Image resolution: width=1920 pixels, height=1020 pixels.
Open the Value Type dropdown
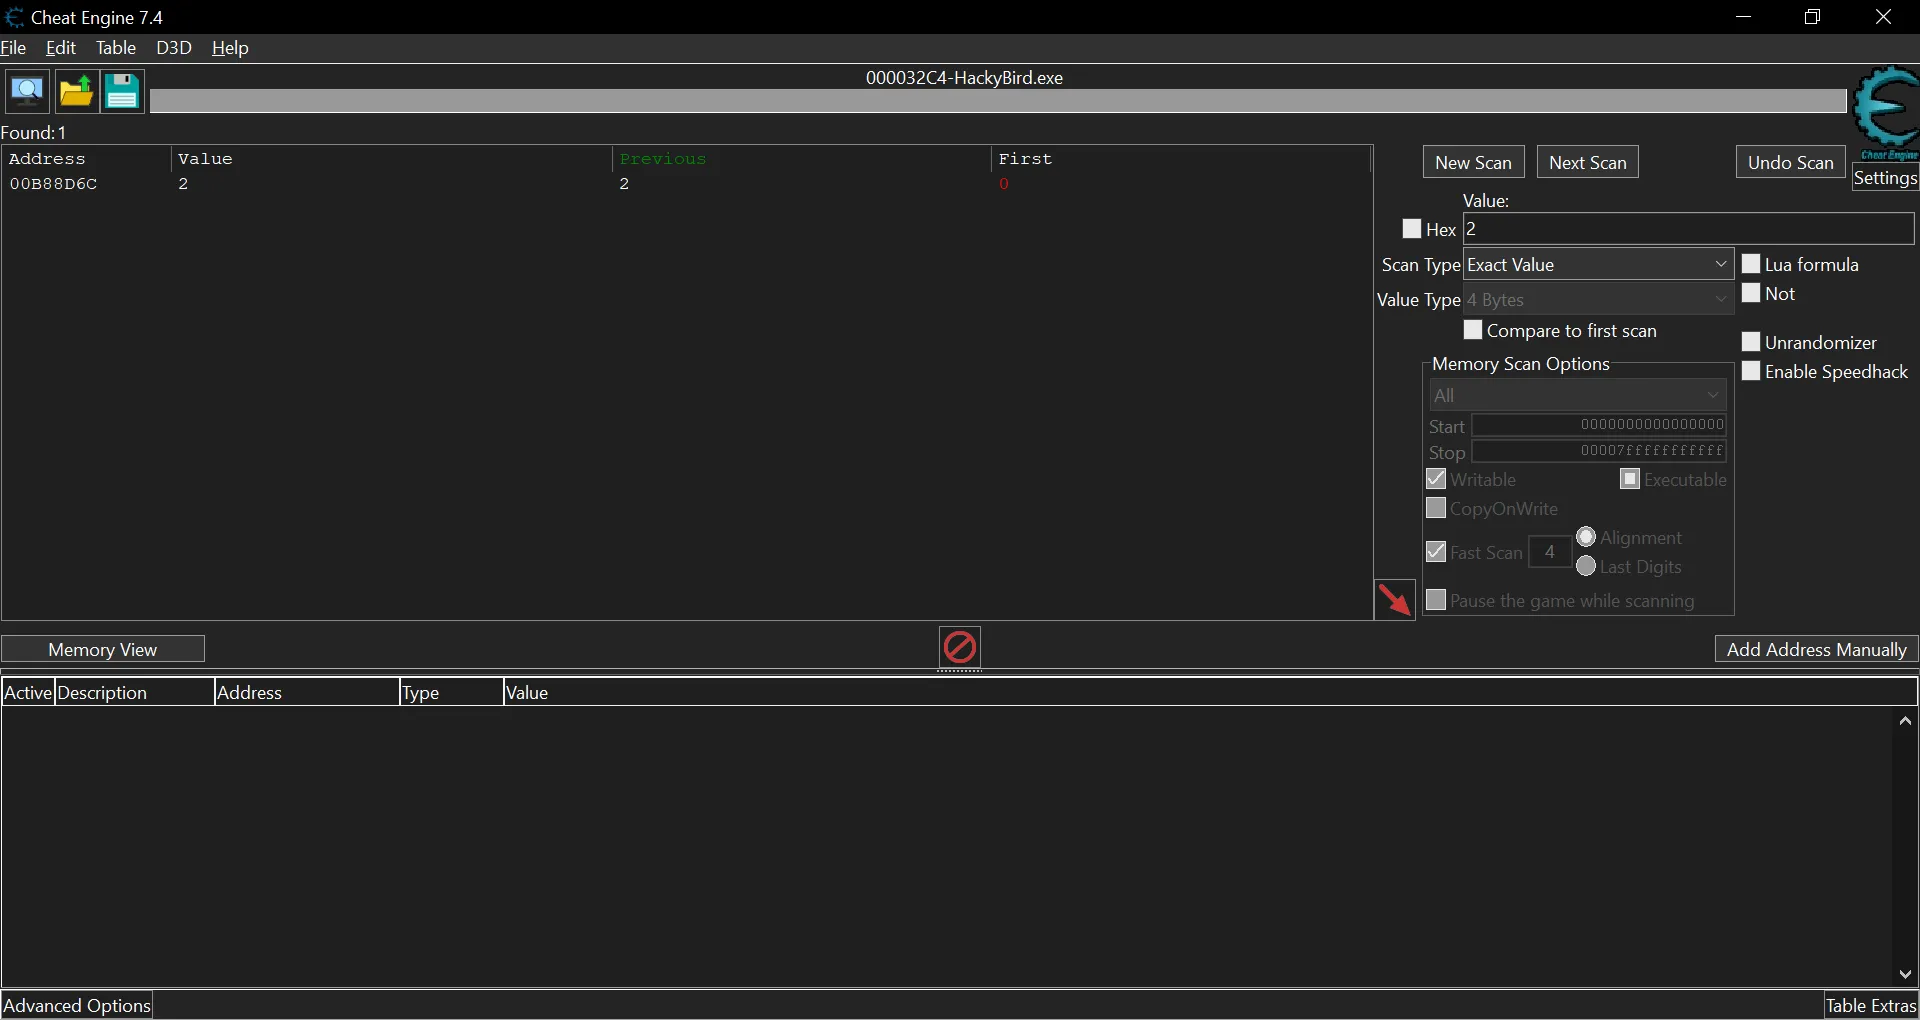click(x=1598, y=299)
